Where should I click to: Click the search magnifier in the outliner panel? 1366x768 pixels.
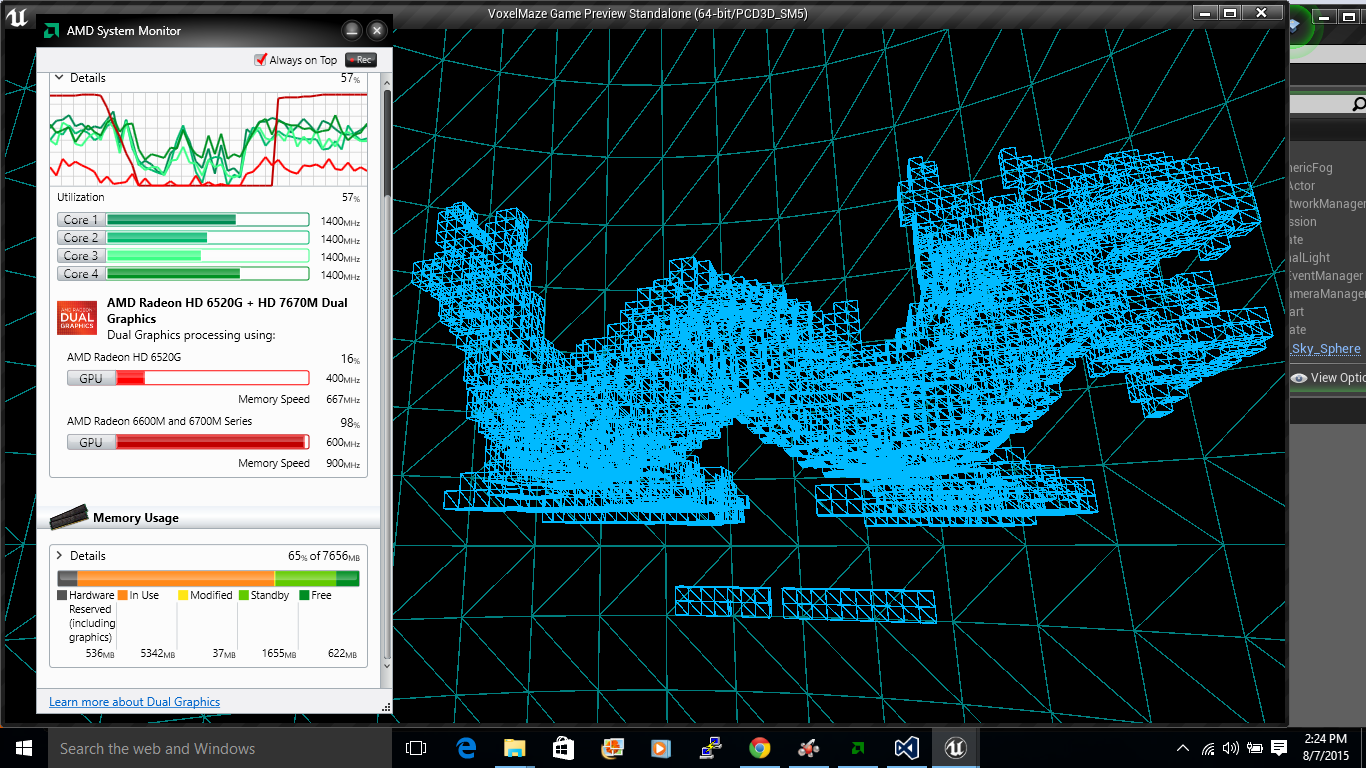click(x=1358, y=104)
